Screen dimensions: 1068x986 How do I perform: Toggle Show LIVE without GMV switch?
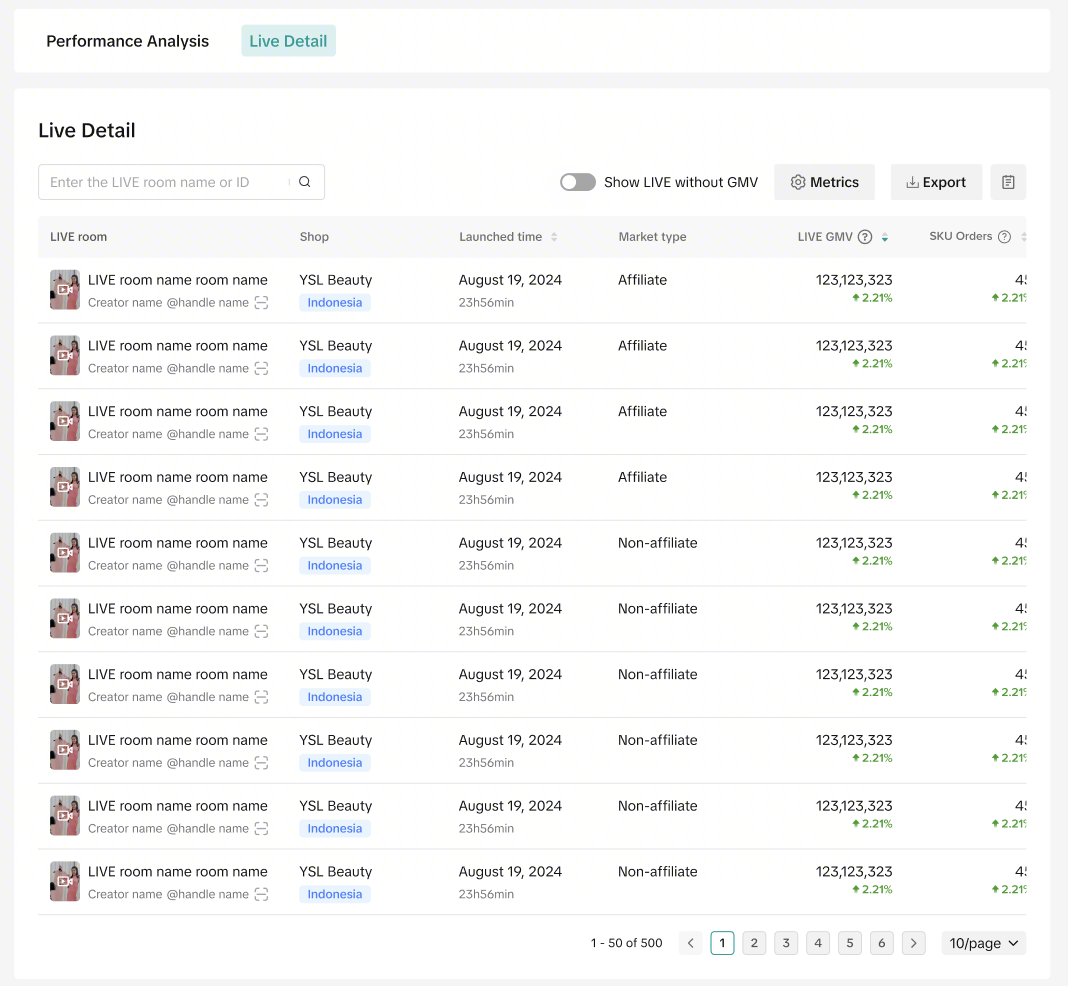pos(578,182)
